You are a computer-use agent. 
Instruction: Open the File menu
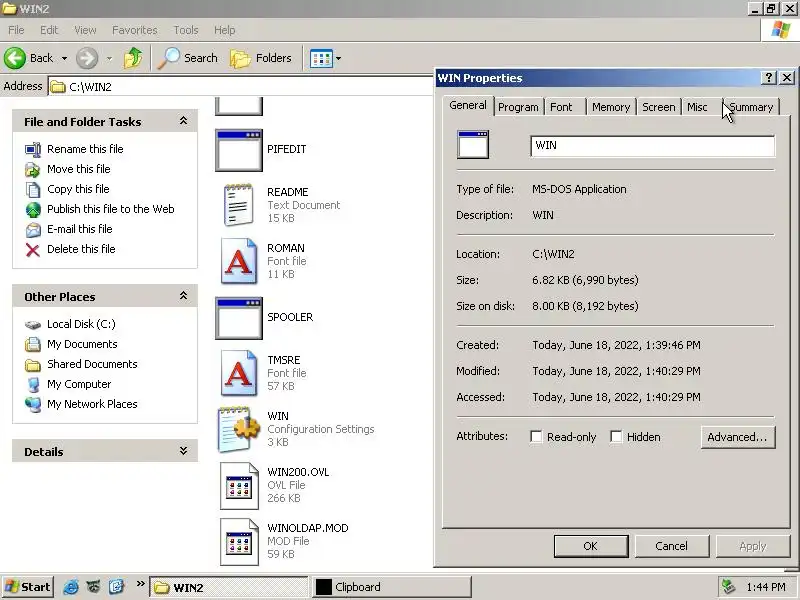pyautogui.click(x=16, y=30)
